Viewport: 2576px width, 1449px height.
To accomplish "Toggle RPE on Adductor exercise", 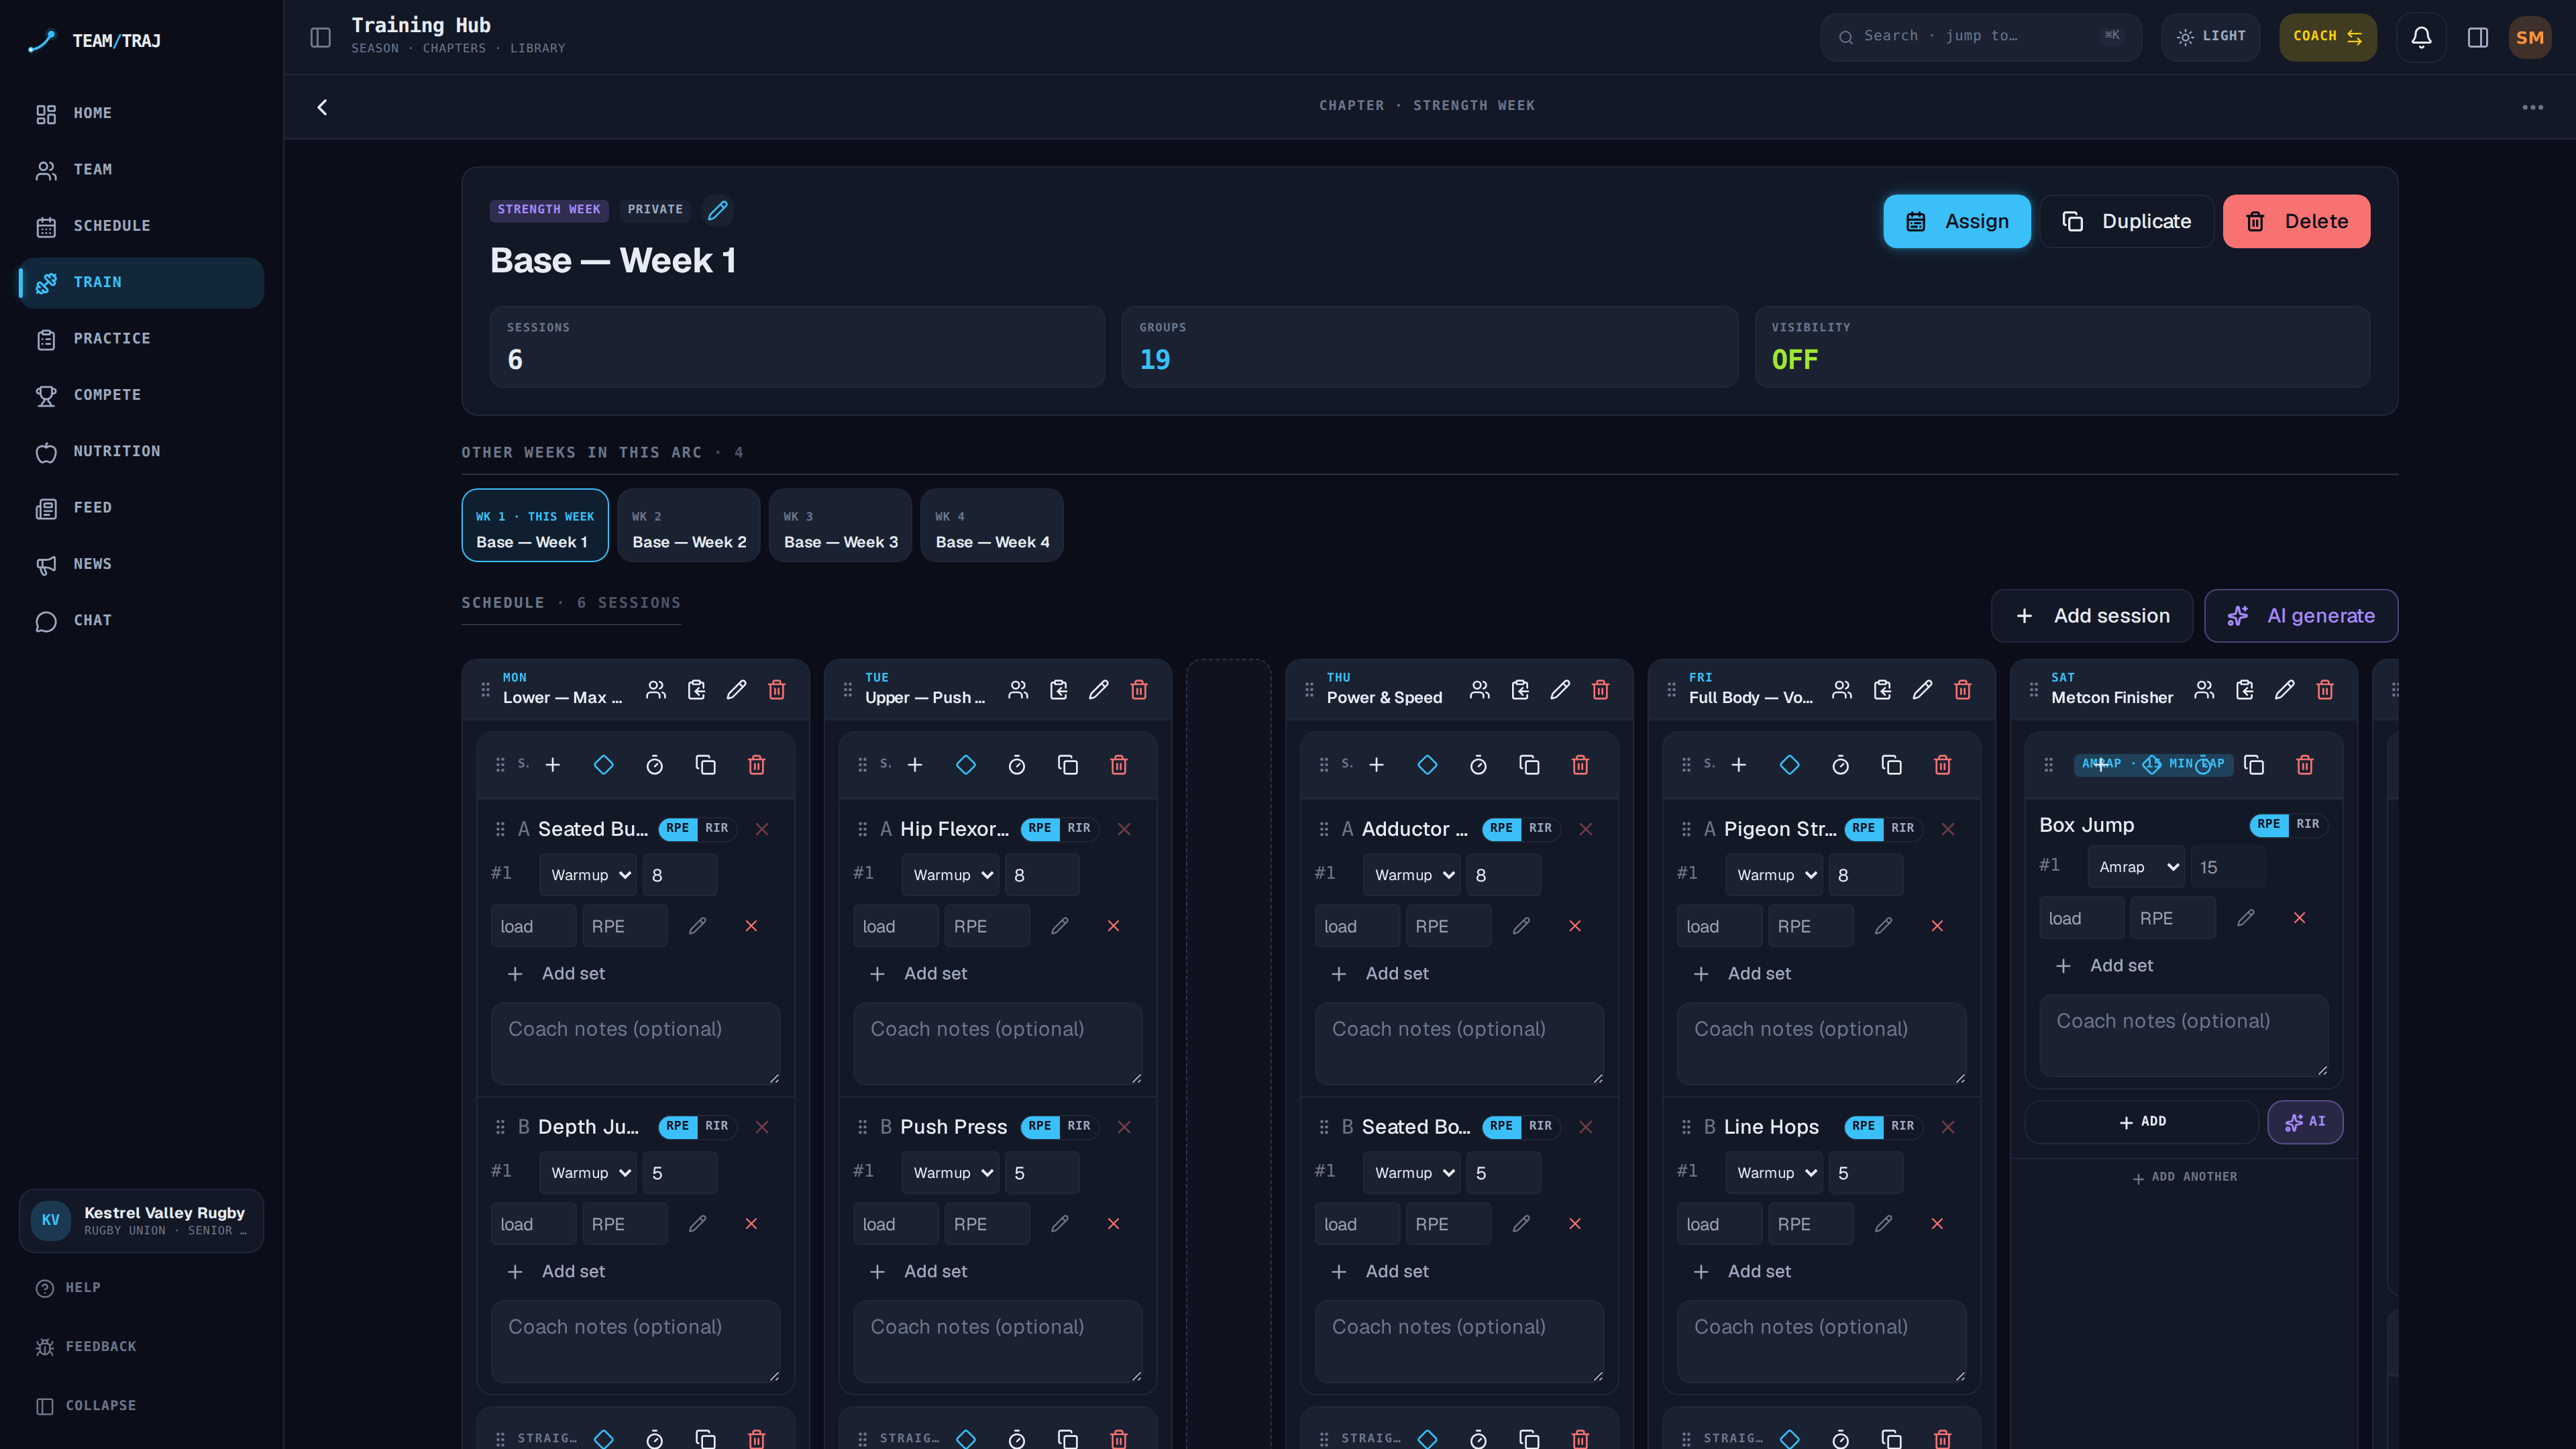I will click(x=1501, y=828).
